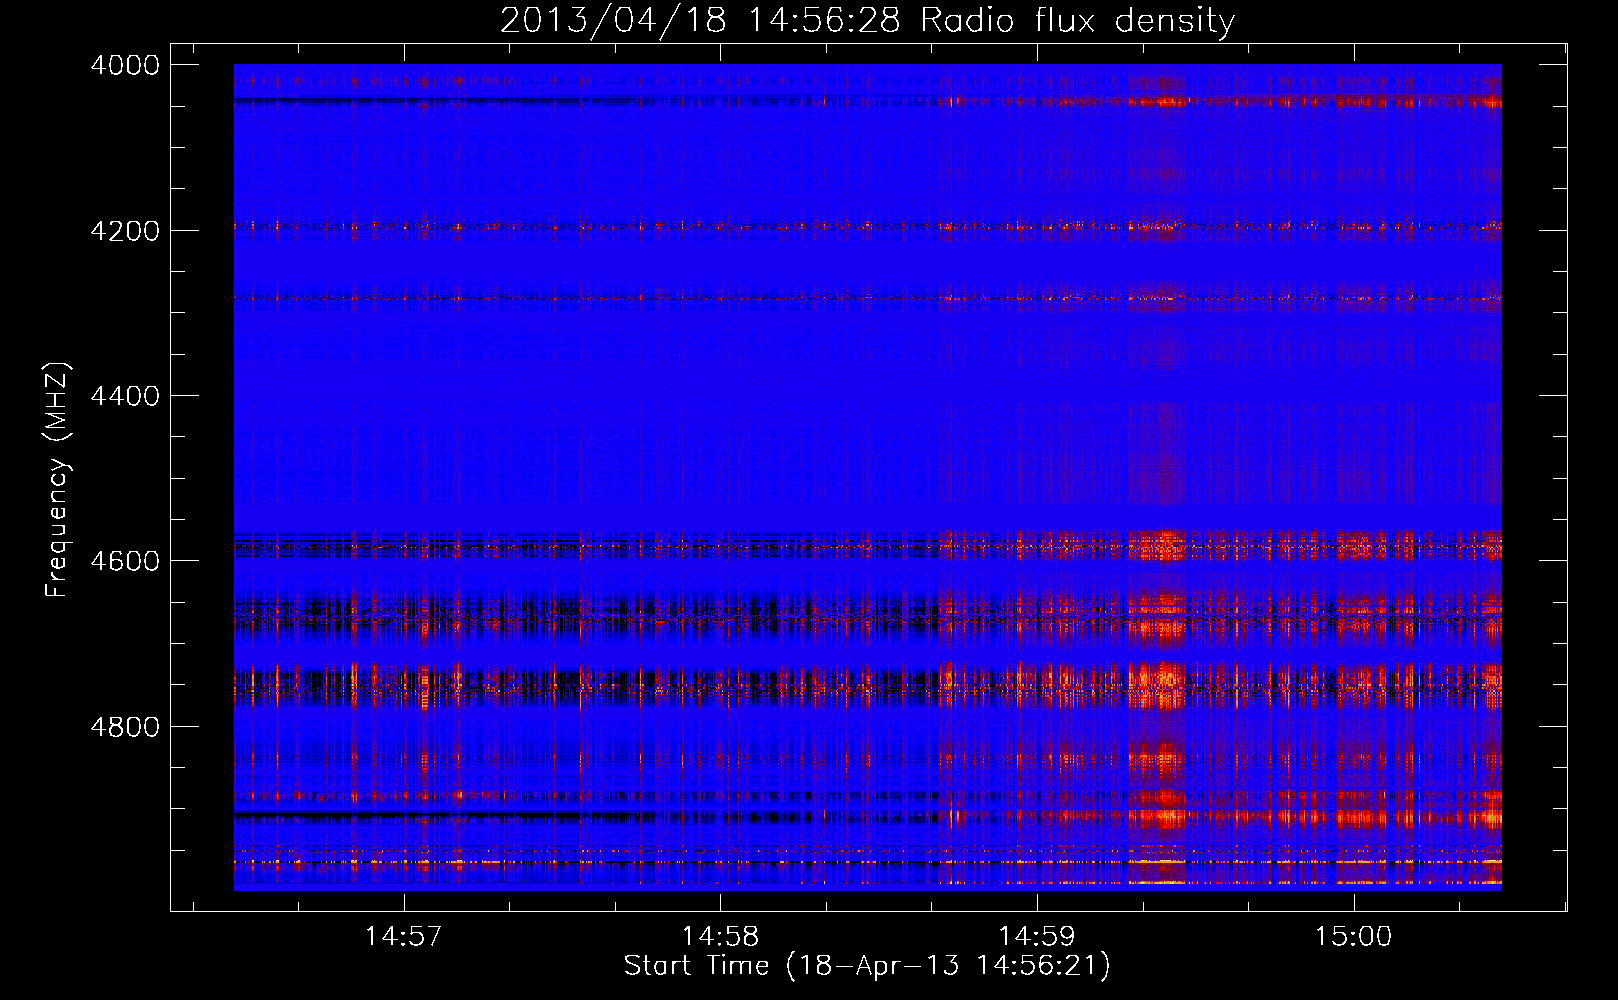Select the 4400 frequency tick label
The width and height of the screenshot is (1618, 1000).
pos(125,396)
